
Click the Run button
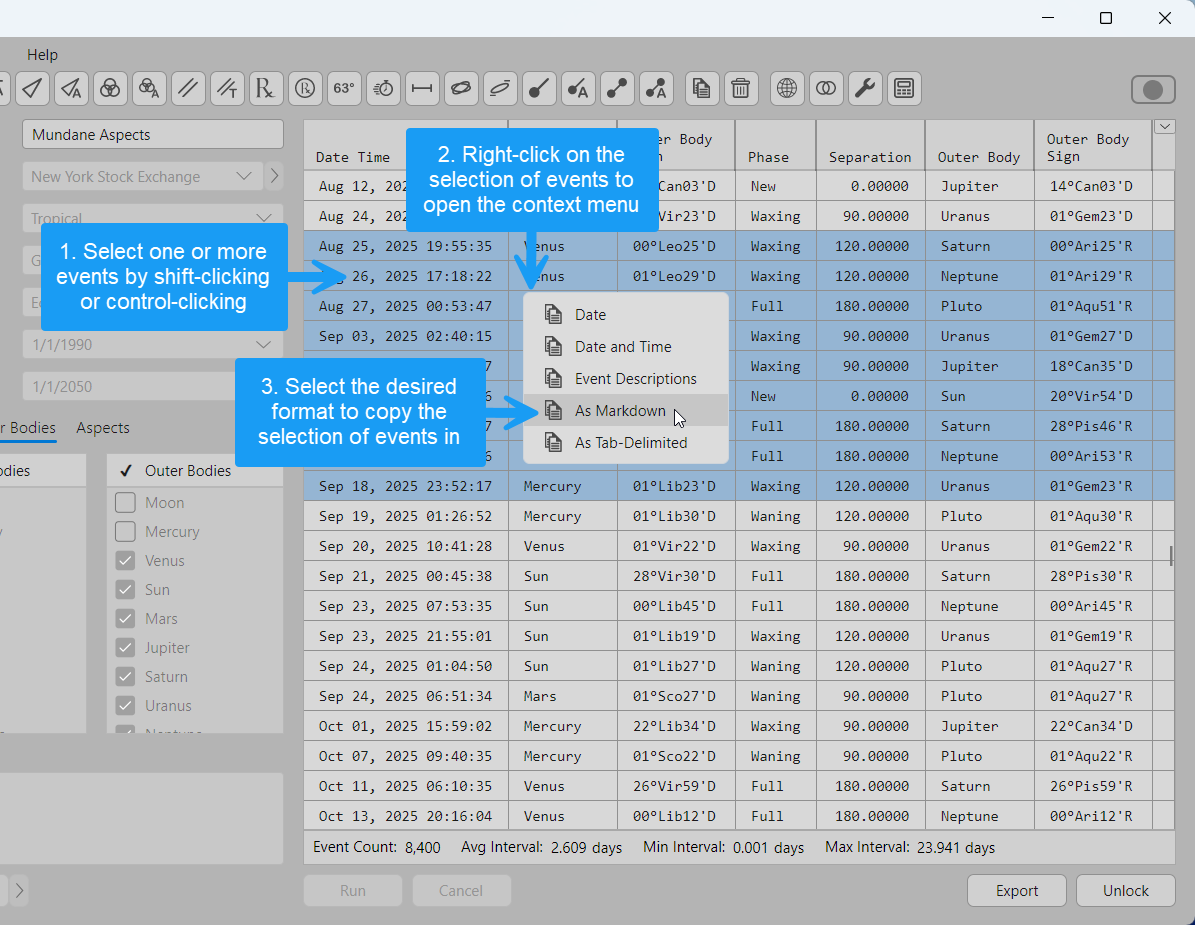[x=353, y=890]
